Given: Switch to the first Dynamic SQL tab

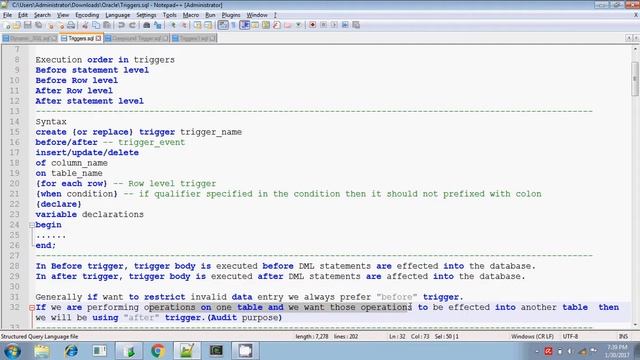Looking at the screenshot, I should 30,38.
